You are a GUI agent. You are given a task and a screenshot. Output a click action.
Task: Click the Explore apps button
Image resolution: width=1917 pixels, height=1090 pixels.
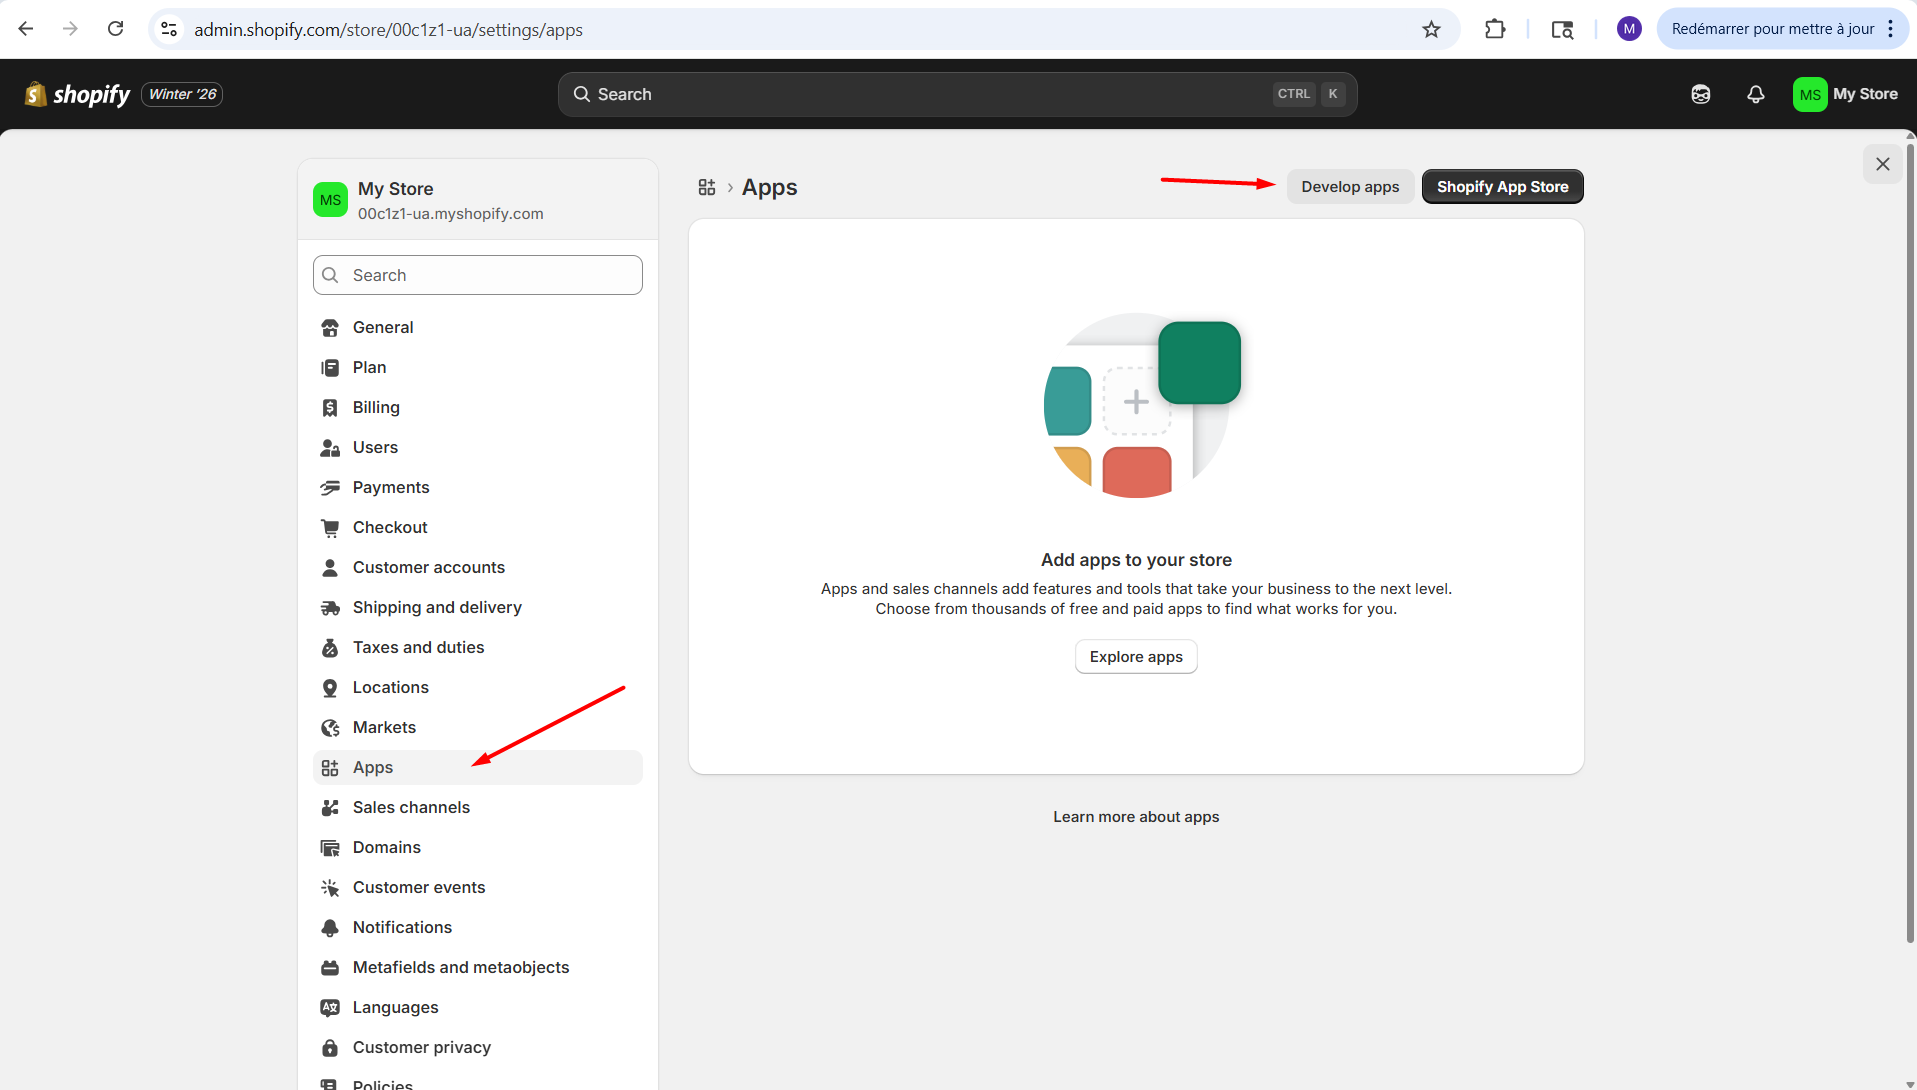tap(1136, 657)
